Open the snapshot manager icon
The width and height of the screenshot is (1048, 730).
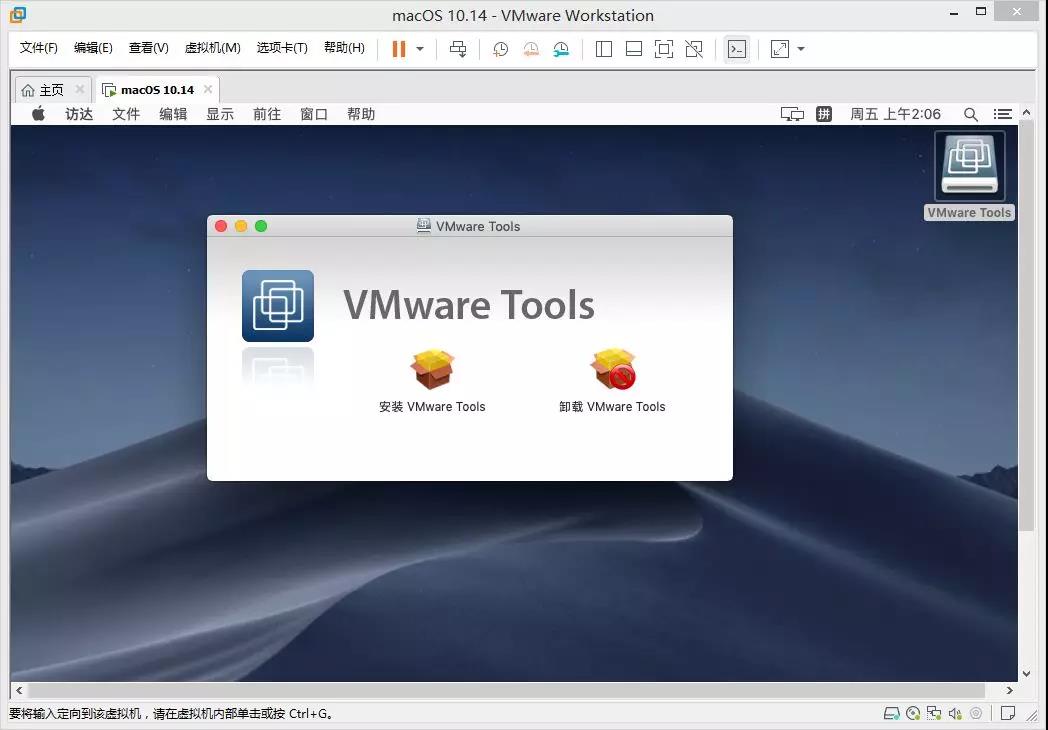(561, 49)
